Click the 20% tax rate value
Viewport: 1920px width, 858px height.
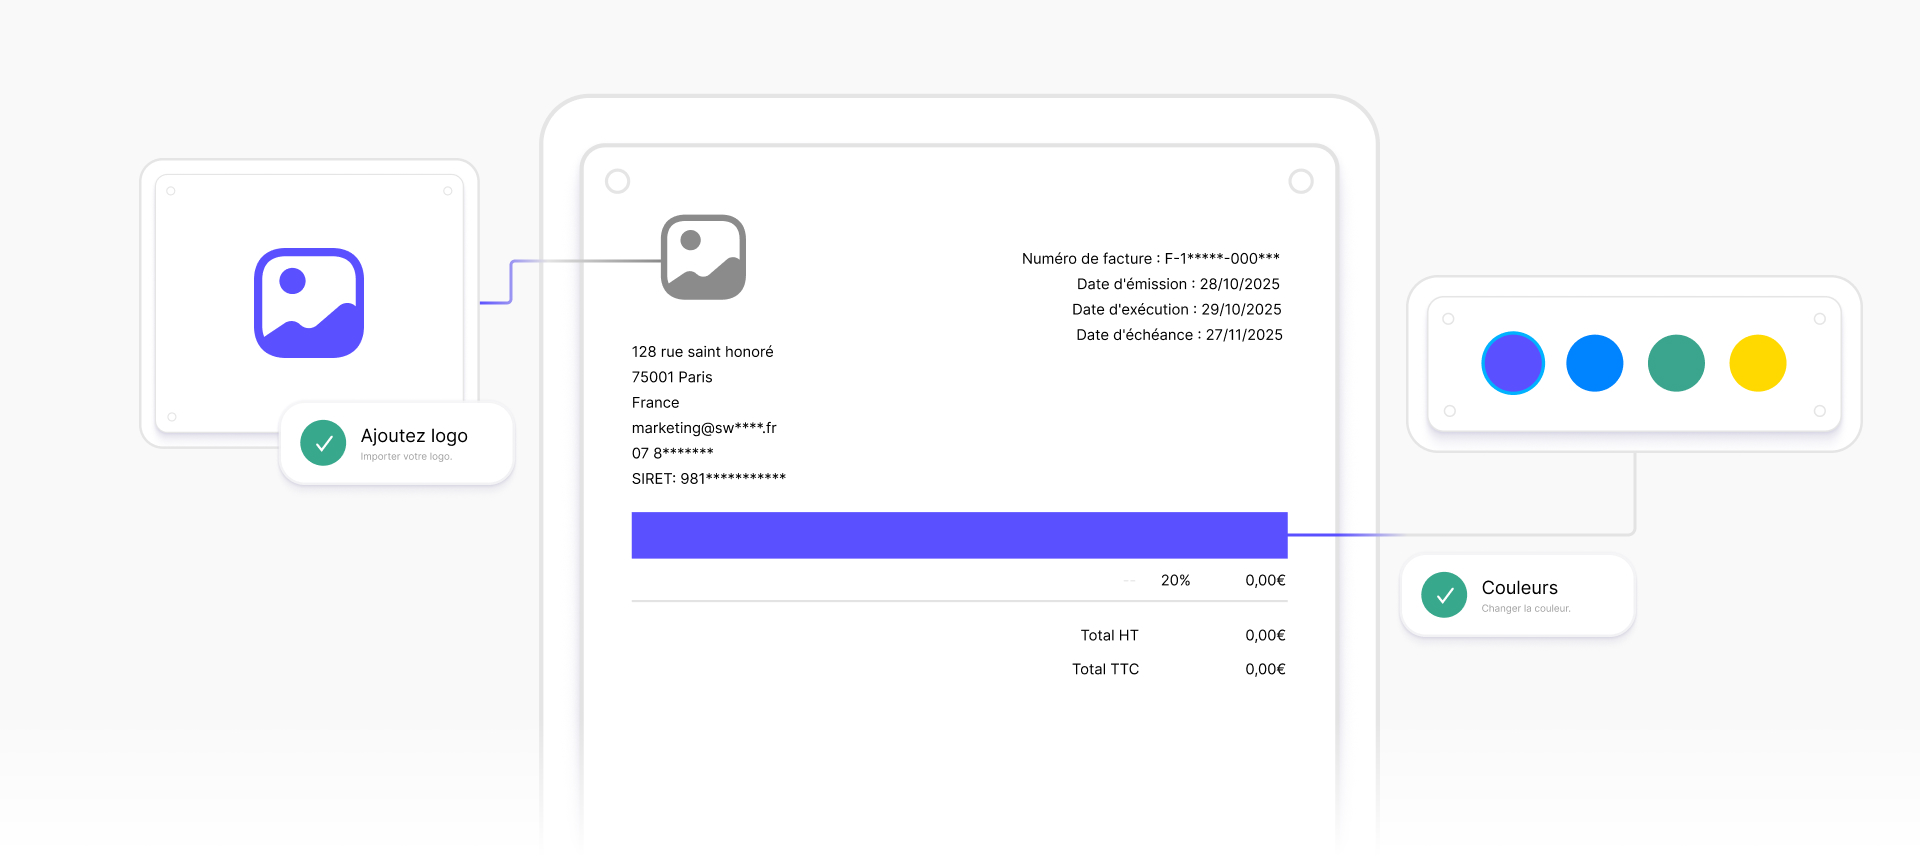[1175, 580]
